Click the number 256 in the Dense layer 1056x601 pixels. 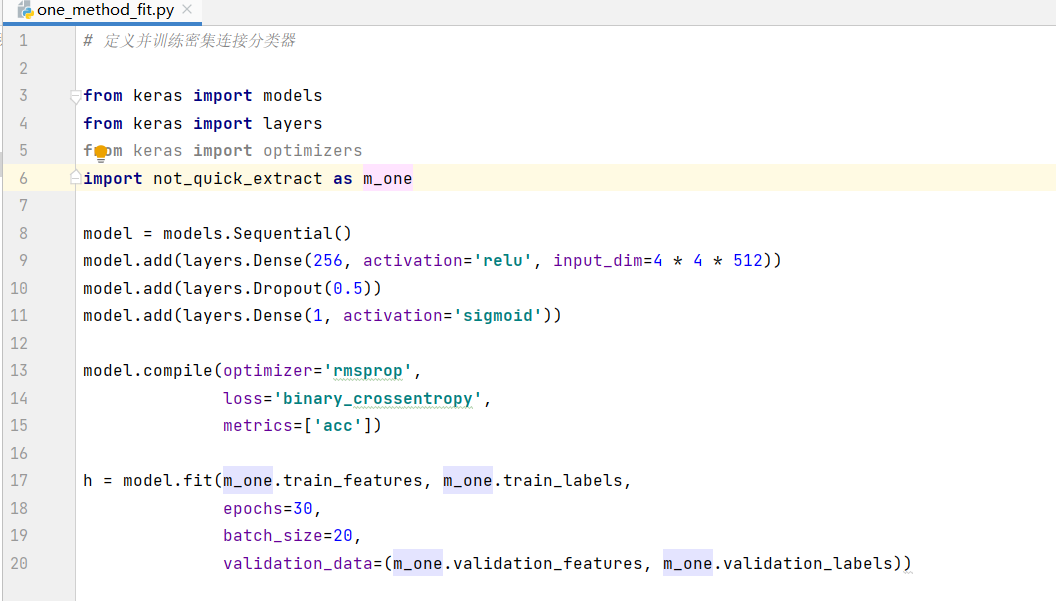click(328, 261)
